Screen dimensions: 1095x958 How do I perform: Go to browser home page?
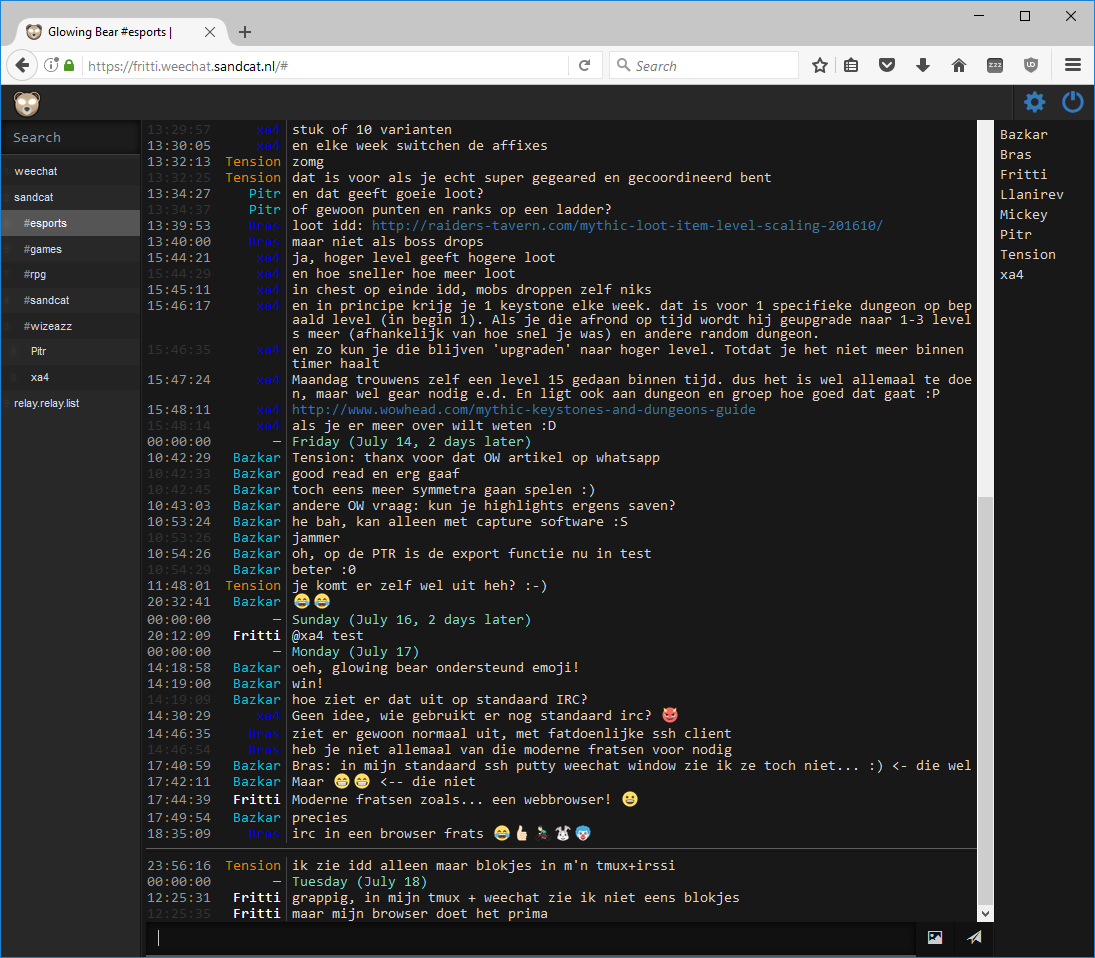point(959,66)
